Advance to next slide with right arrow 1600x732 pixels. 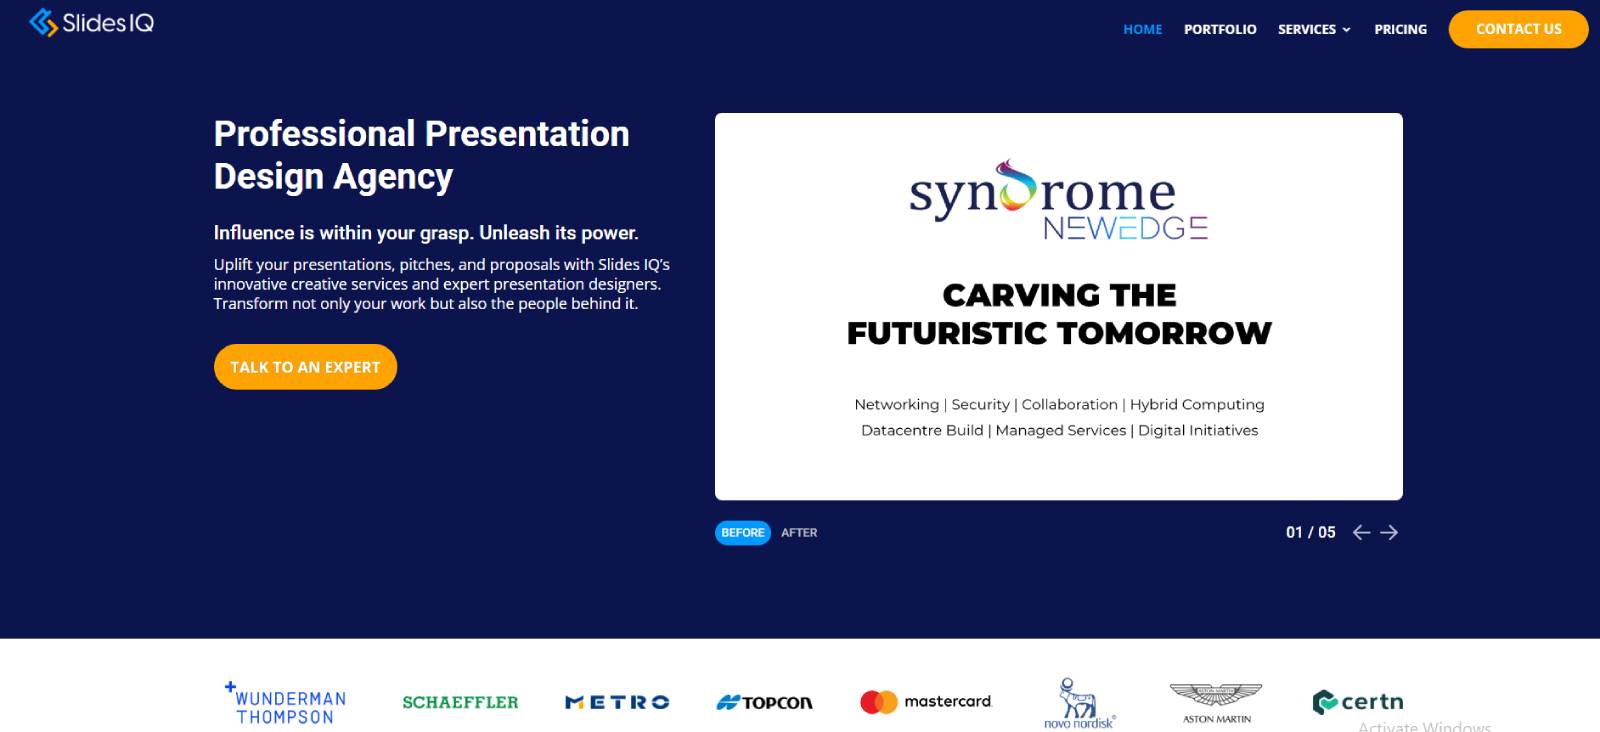coord(1389,532)
